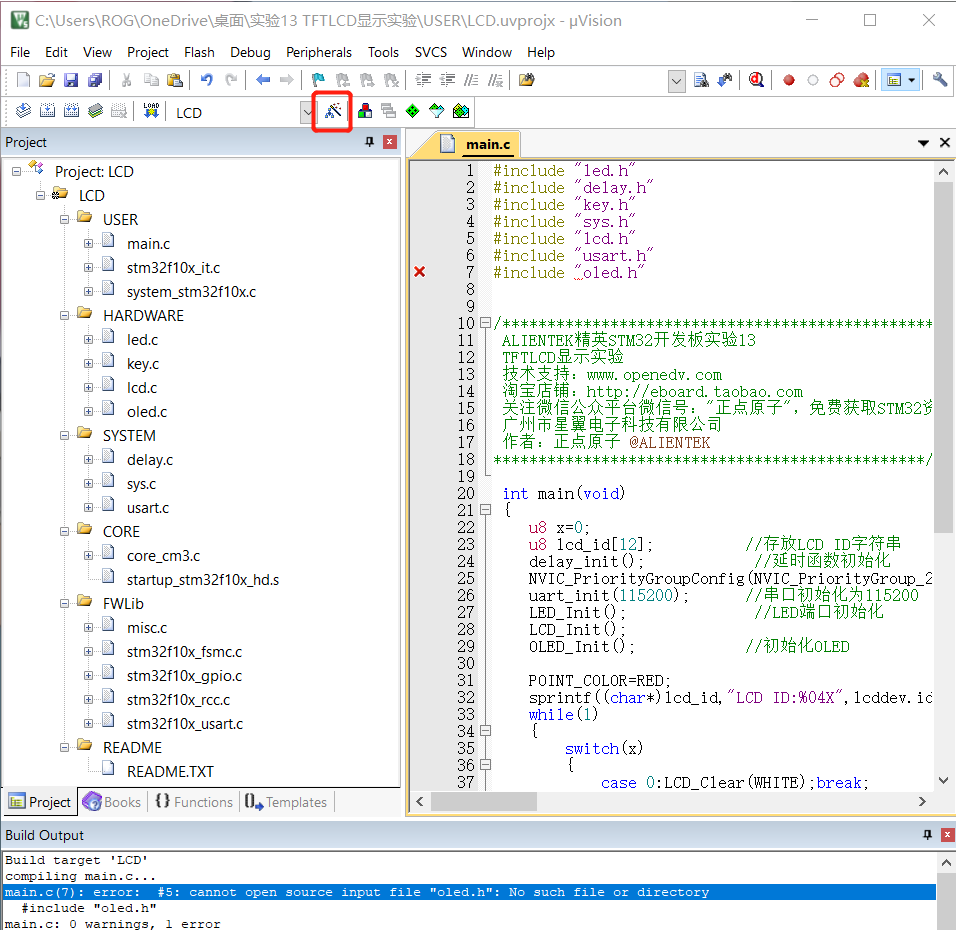Paste from clipboard toolbar icon

(x=175, y=80)
